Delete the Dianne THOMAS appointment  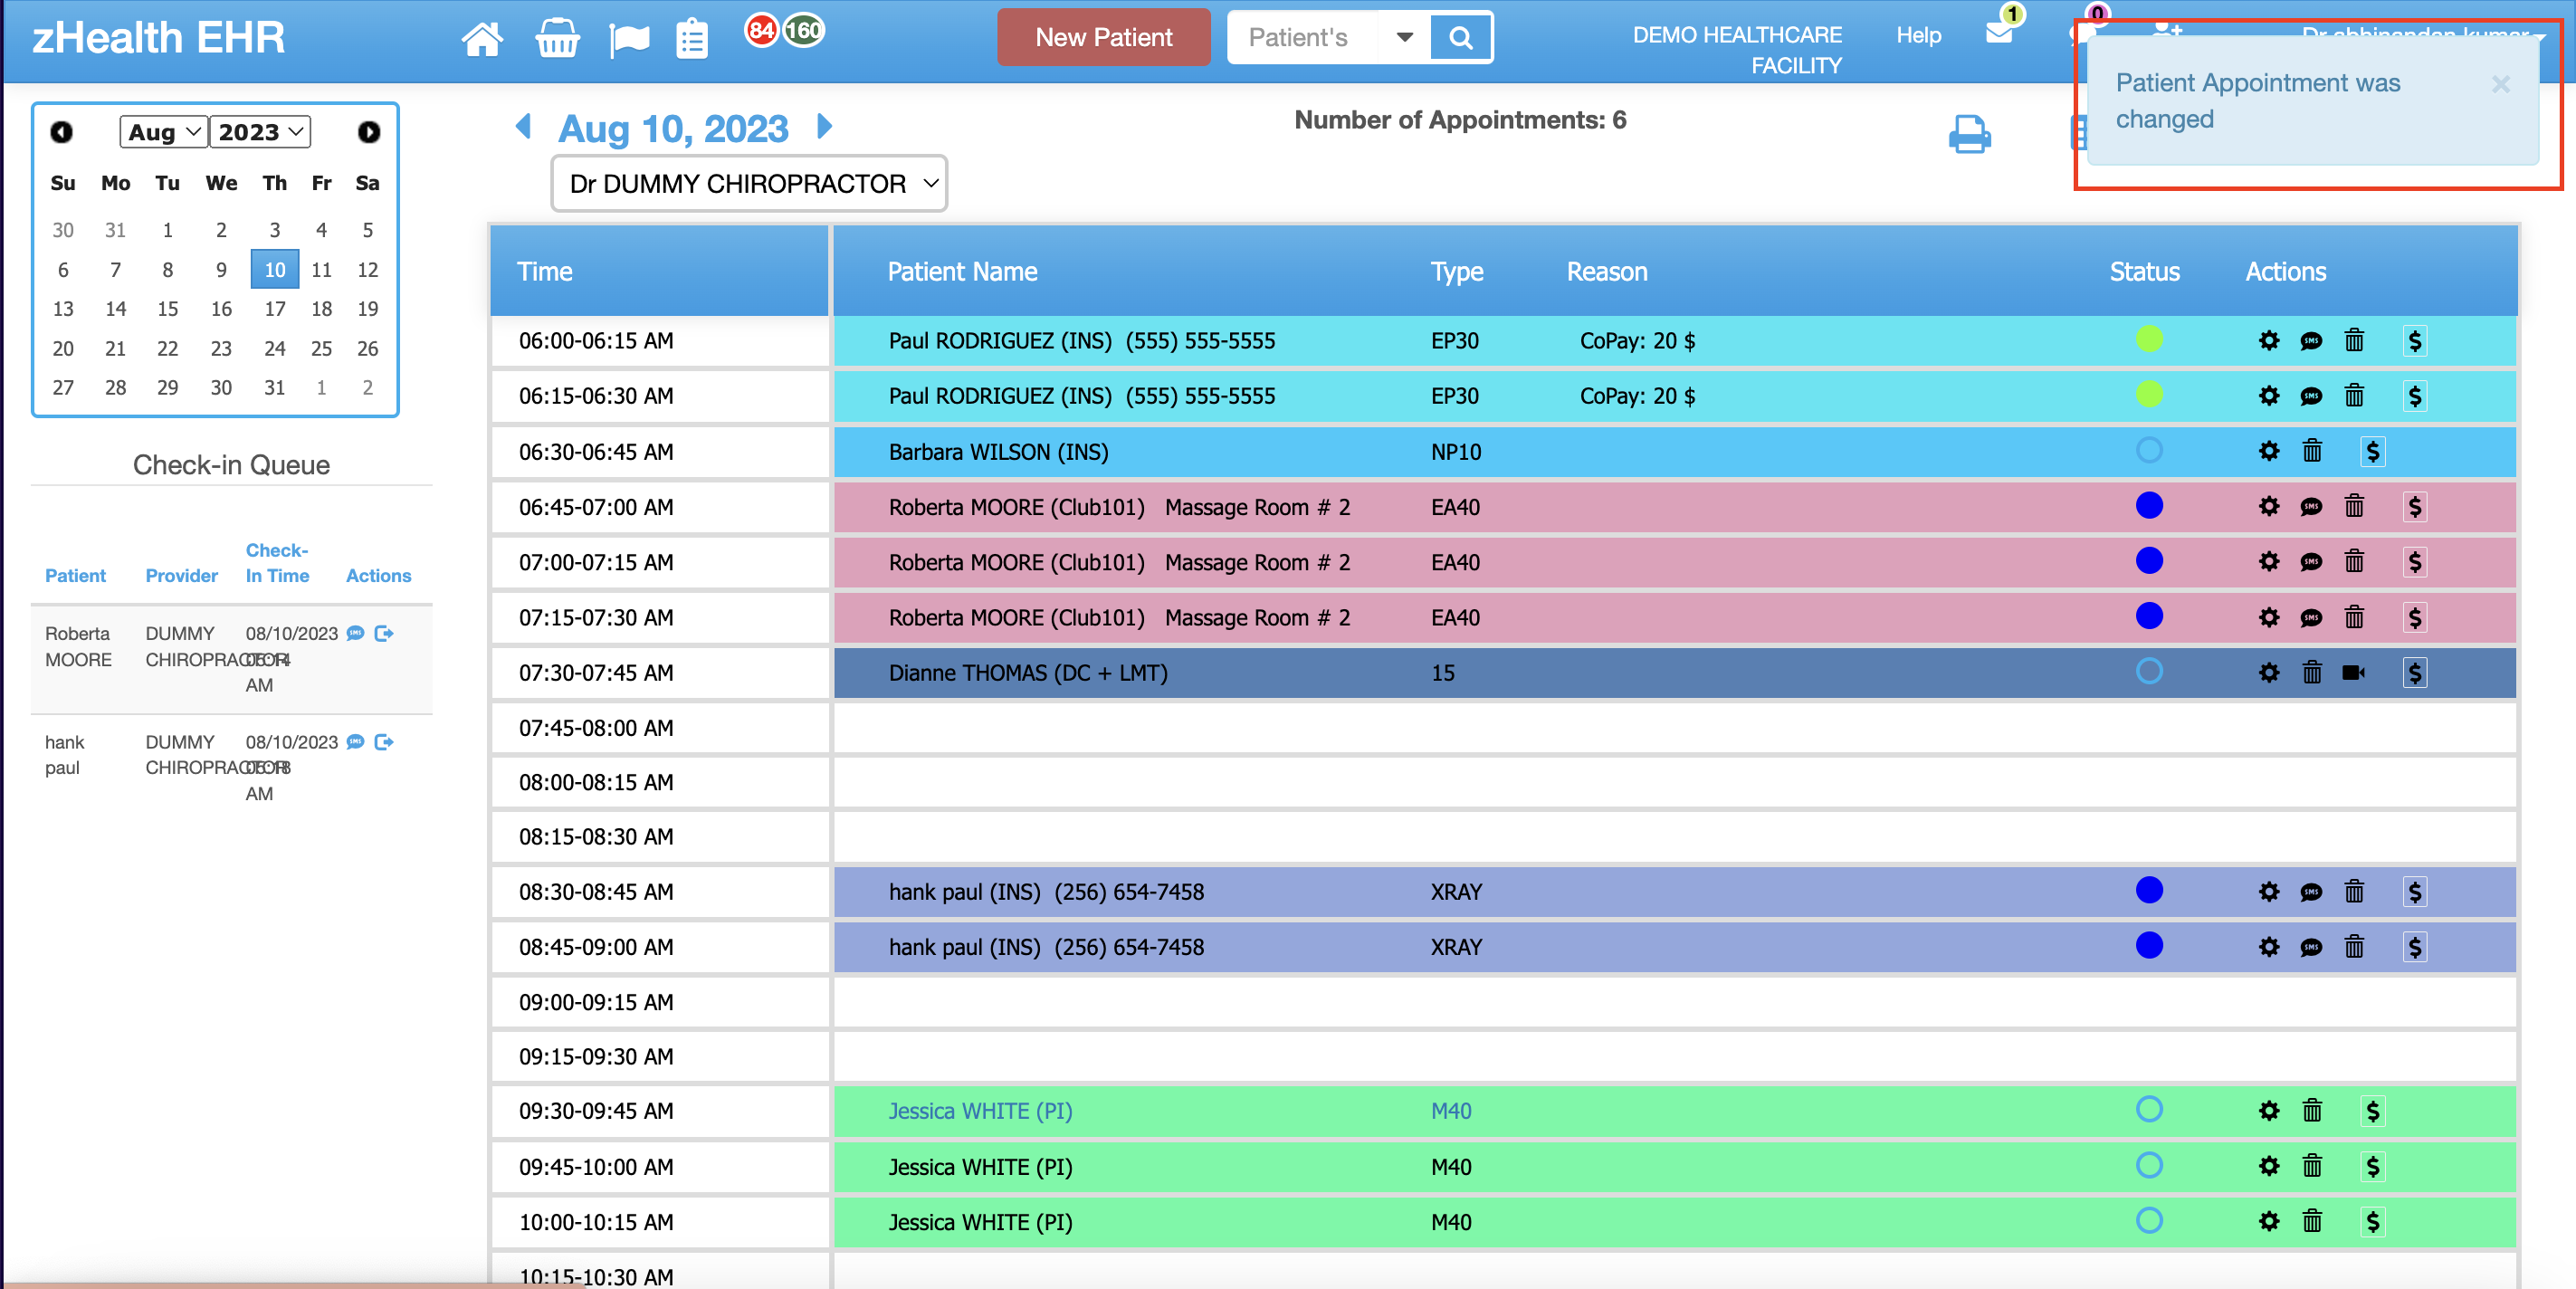coord(2311,672)
